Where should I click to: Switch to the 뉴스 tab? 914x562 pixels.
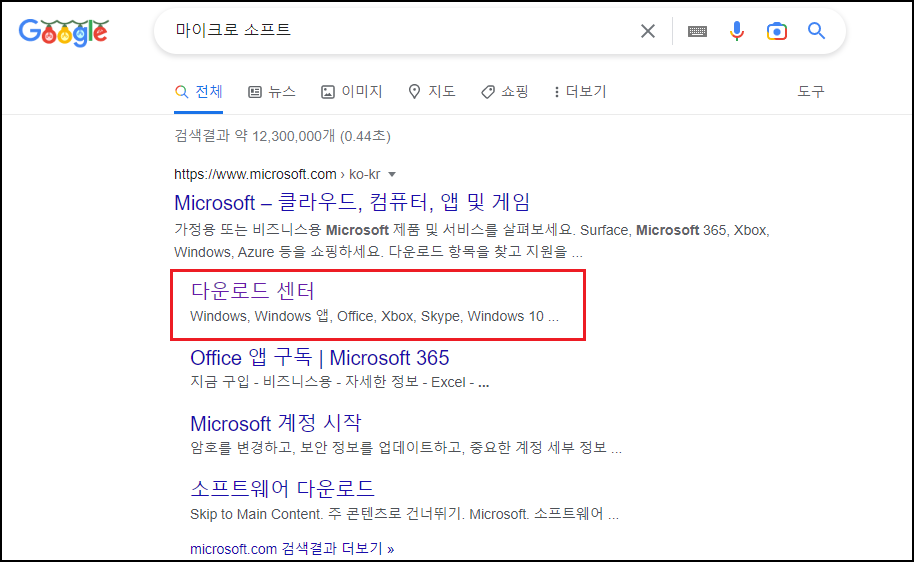(x=272, y=92)
